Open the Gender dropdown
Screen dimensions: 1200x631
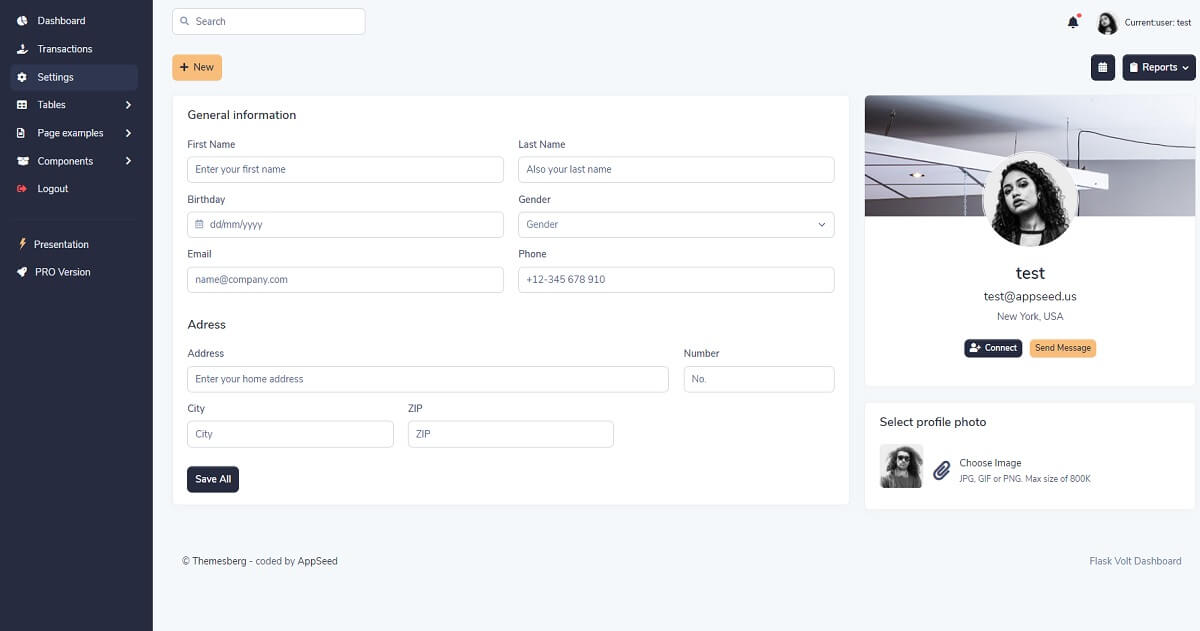tap(675, 224)
